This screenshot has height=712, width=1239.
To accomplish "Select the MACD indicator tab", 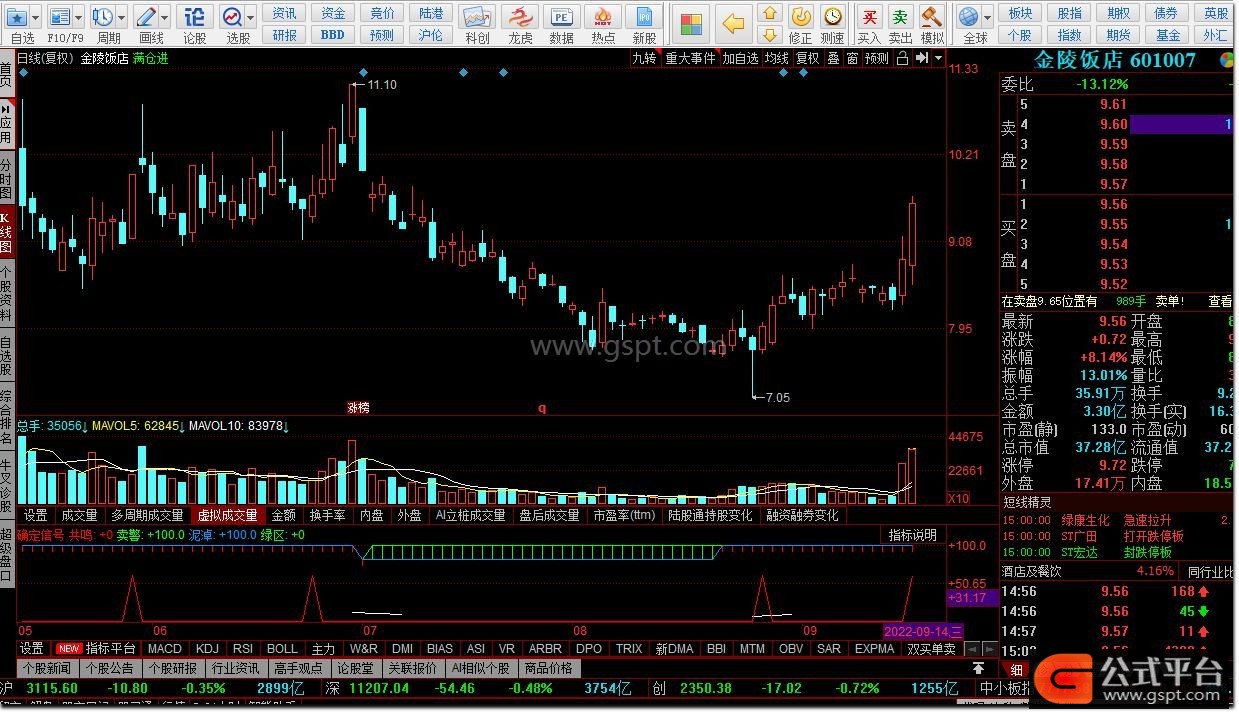I will (165, 649).
